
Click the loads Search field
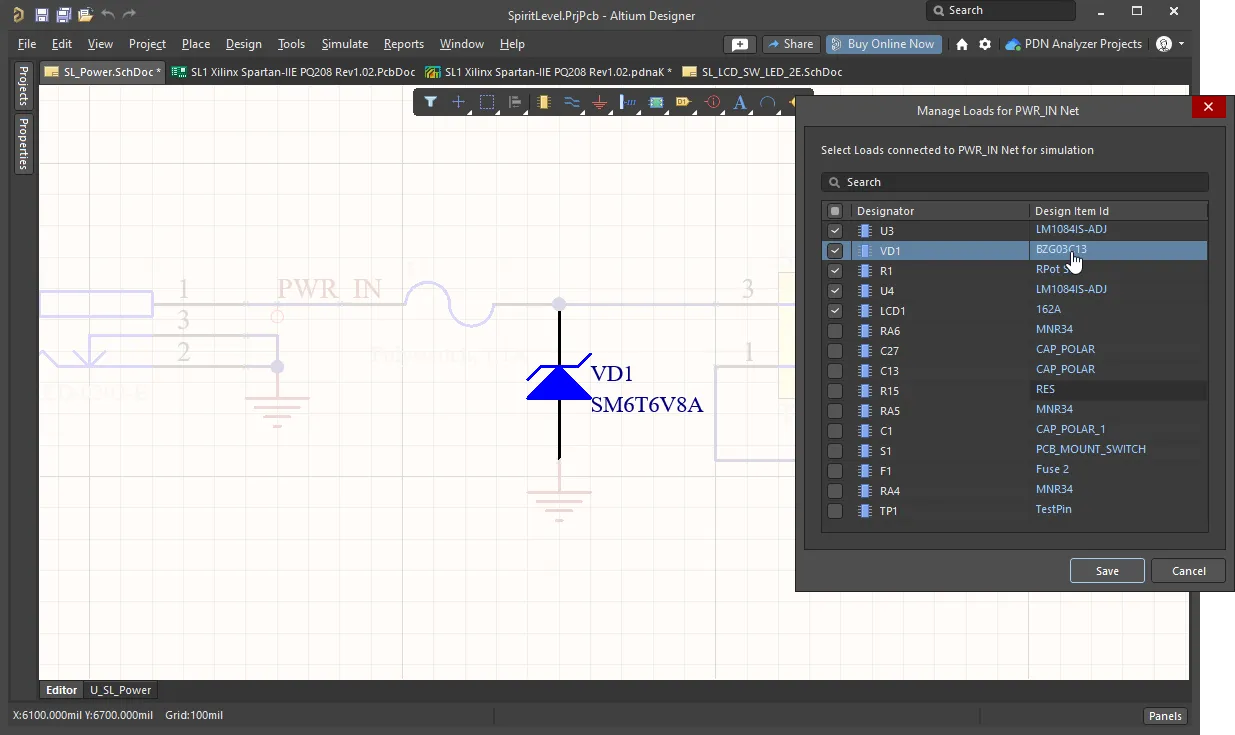tap(1015, 182)
